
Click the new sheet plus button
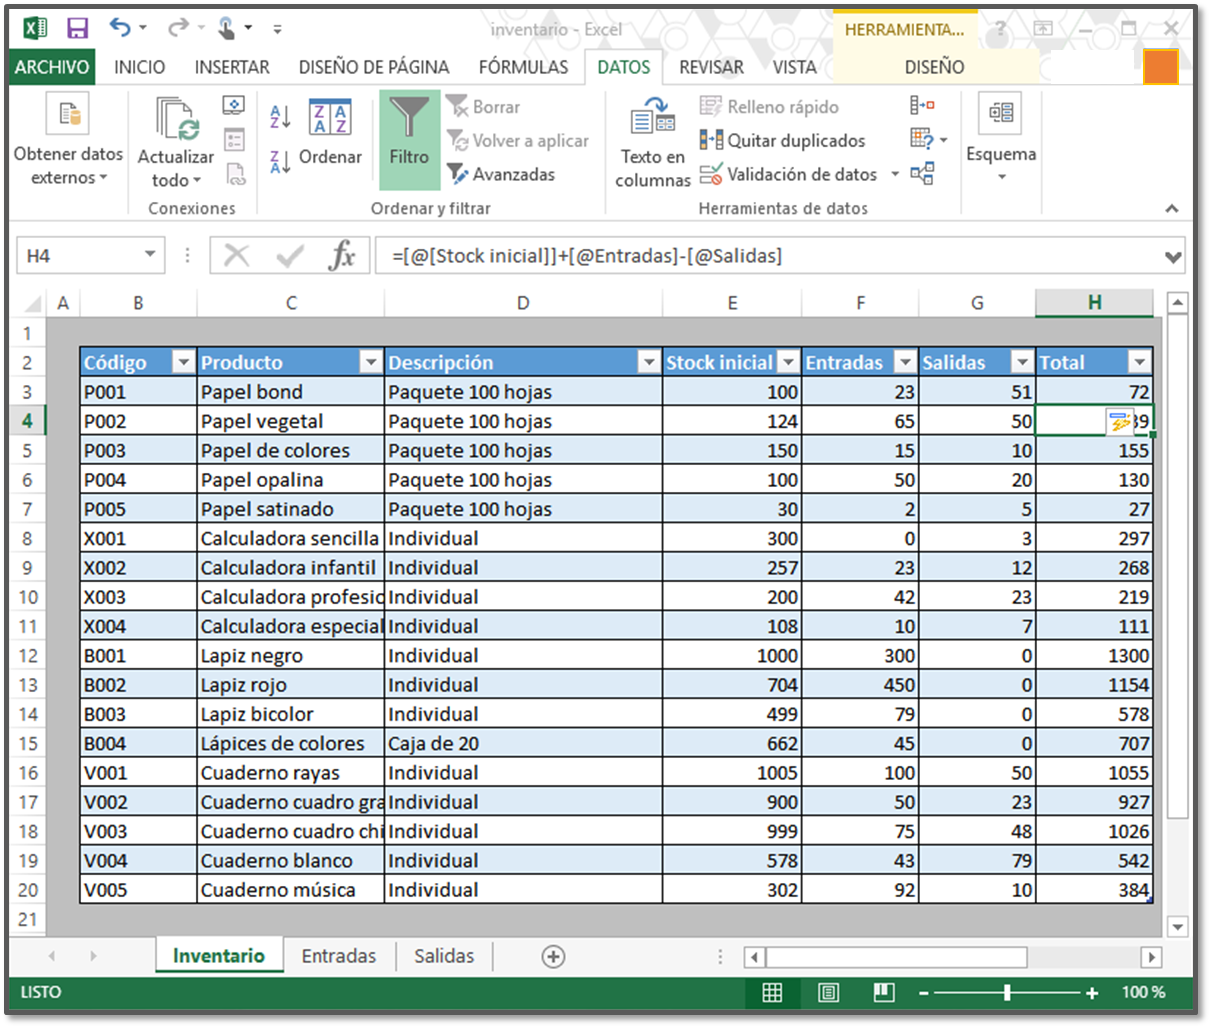pos(553,957)
